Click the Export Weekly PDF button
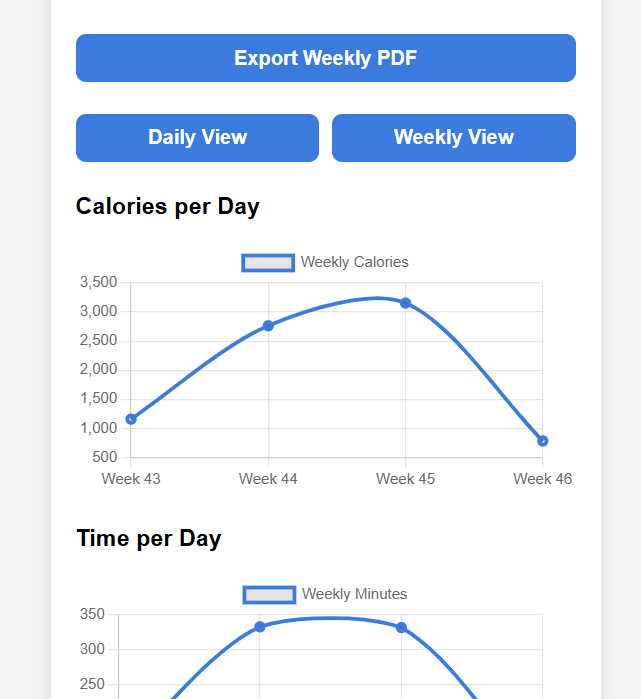This screenshot has height=699, width=641. pos(325,58)
